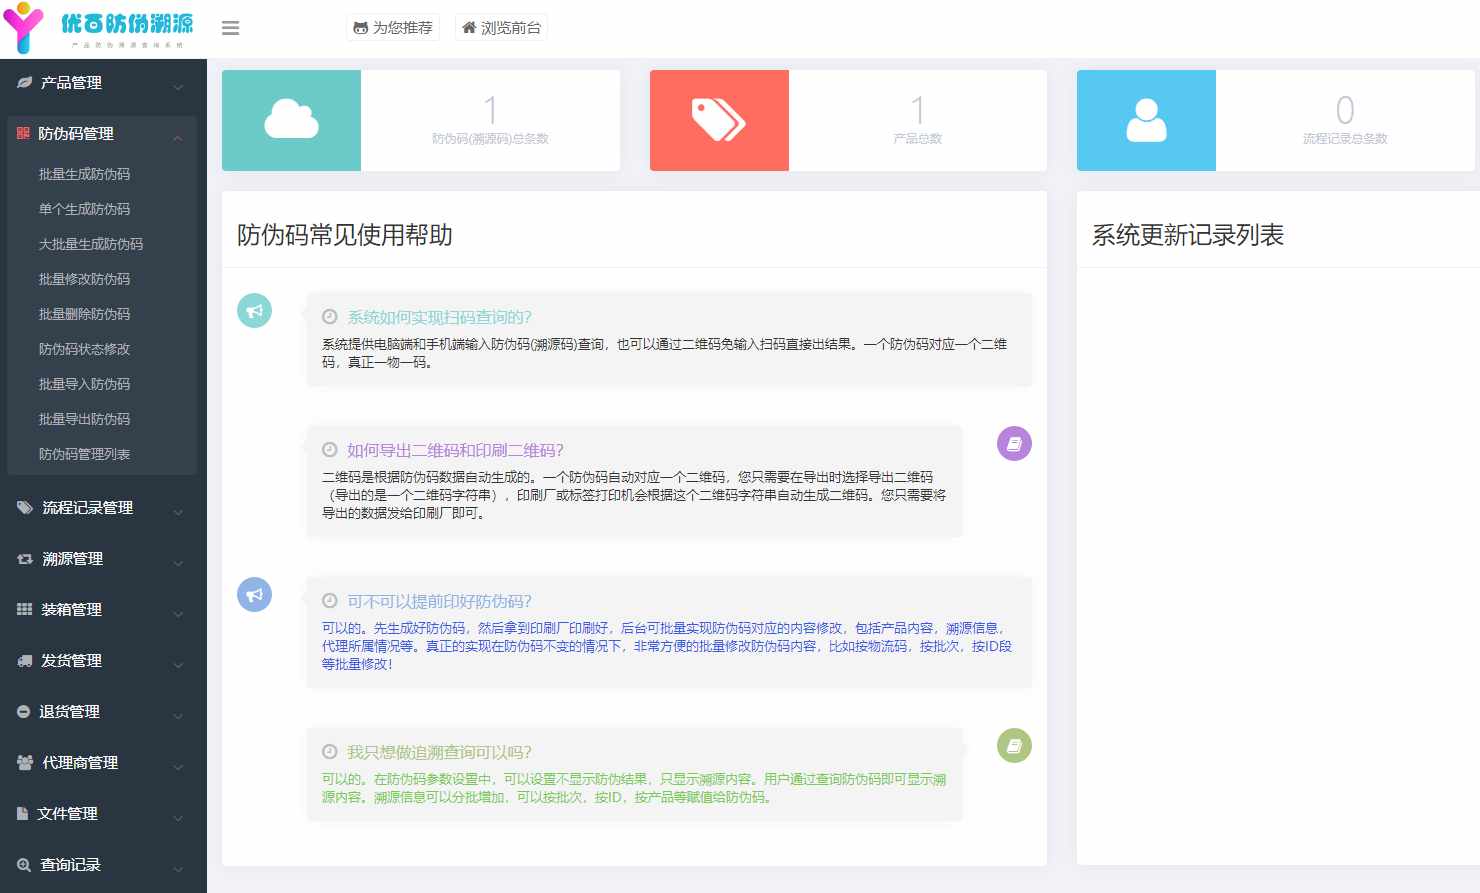Open help topic 如何导出二维码和印刷二维码?
Image resolution: width=1480 pixels, height=893 pixels.
pyautogui.click(x=455, y=450)
